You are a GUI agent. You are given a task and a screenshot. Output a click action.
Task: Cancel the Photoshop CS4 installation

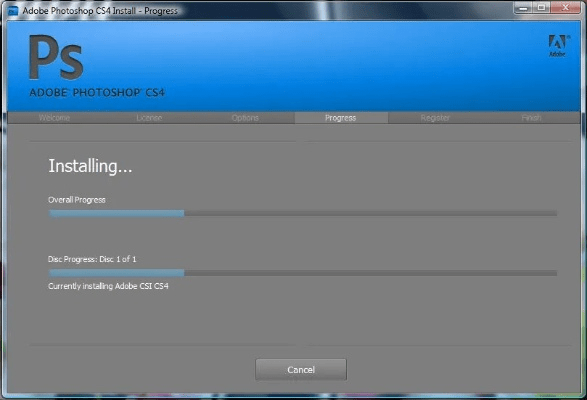(301, 369)
